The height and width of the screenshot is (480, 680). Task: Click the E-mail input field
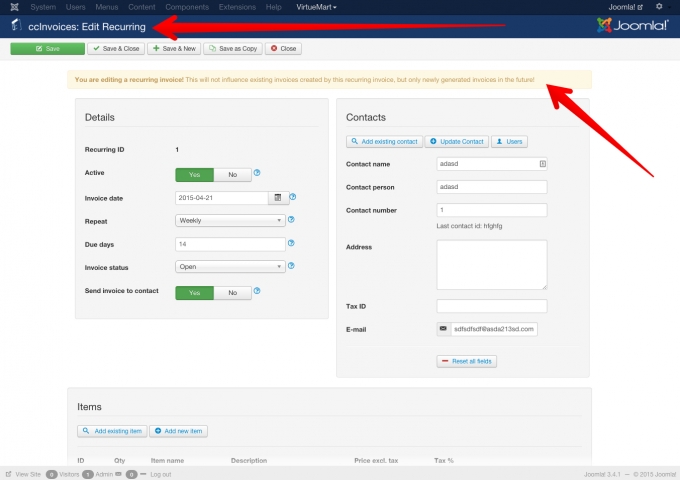[x=494, y=329]
